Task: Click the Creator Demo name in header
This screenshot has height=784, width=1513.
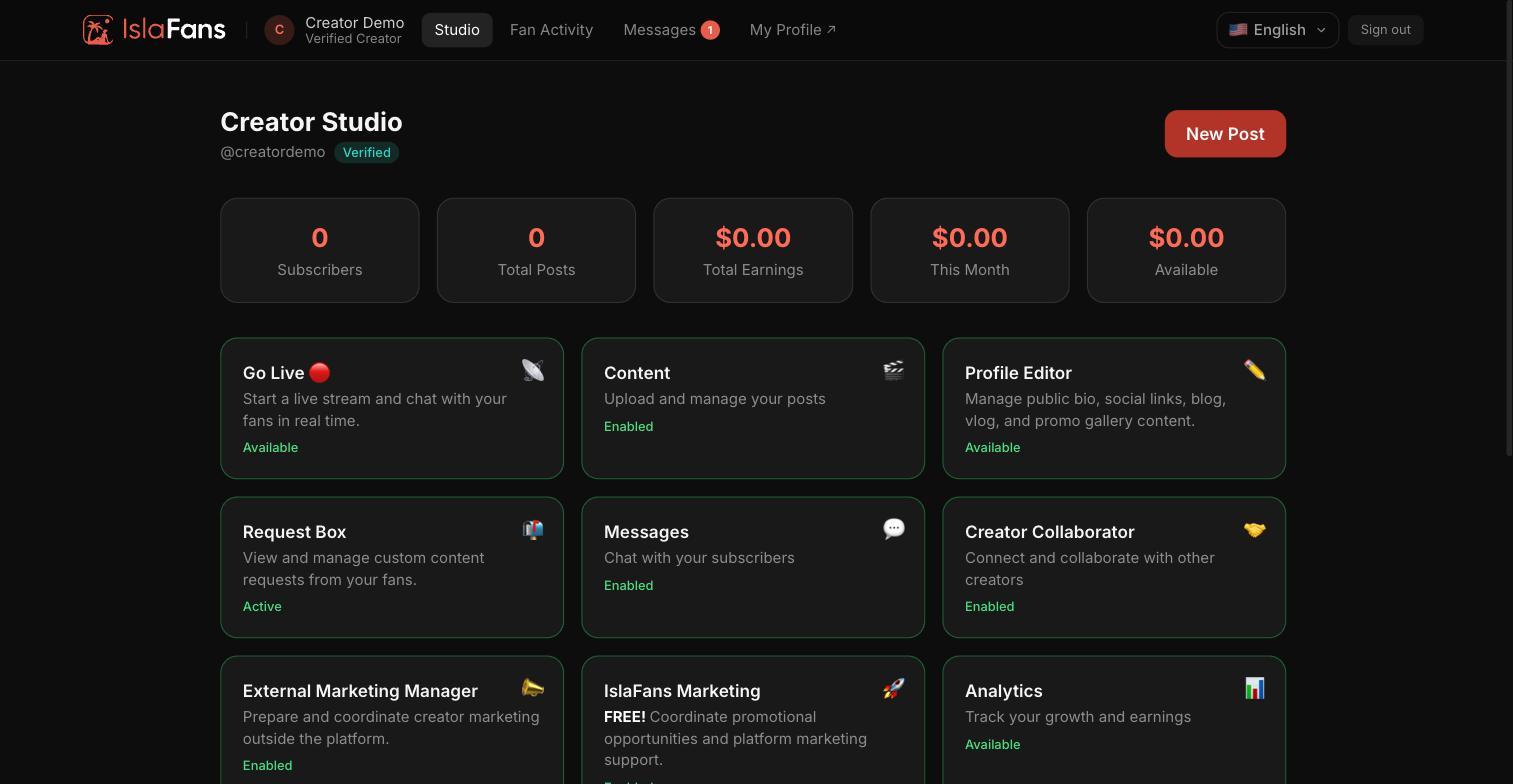Action: click(x=355, y=22)
